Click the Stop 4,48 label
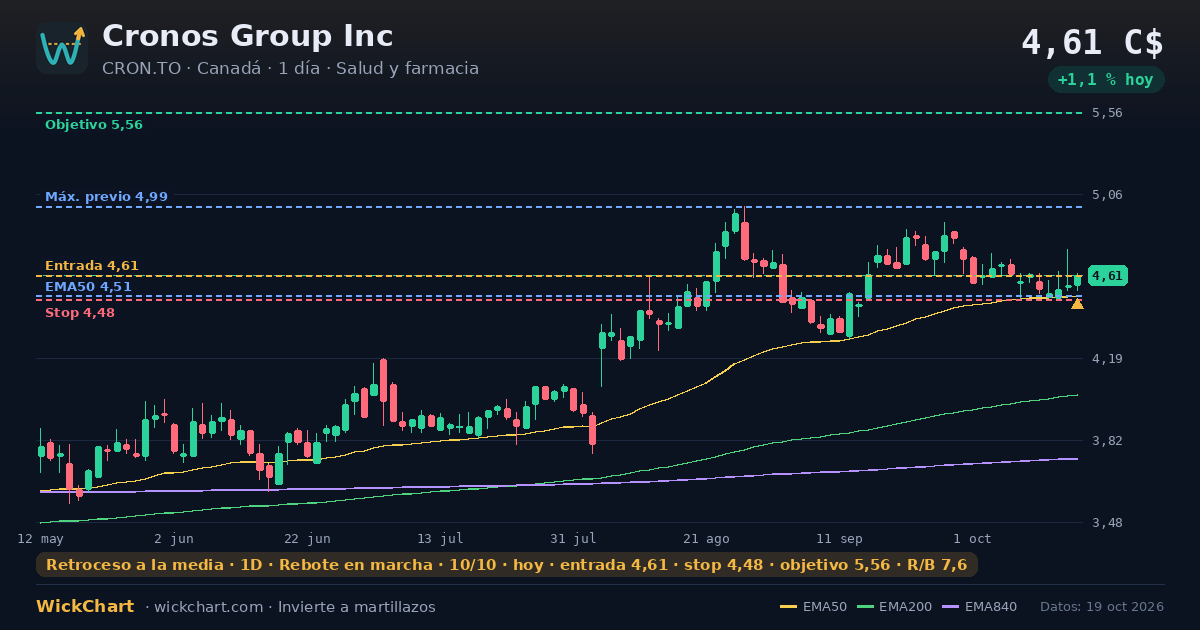1200x630 pixels. 80,313
